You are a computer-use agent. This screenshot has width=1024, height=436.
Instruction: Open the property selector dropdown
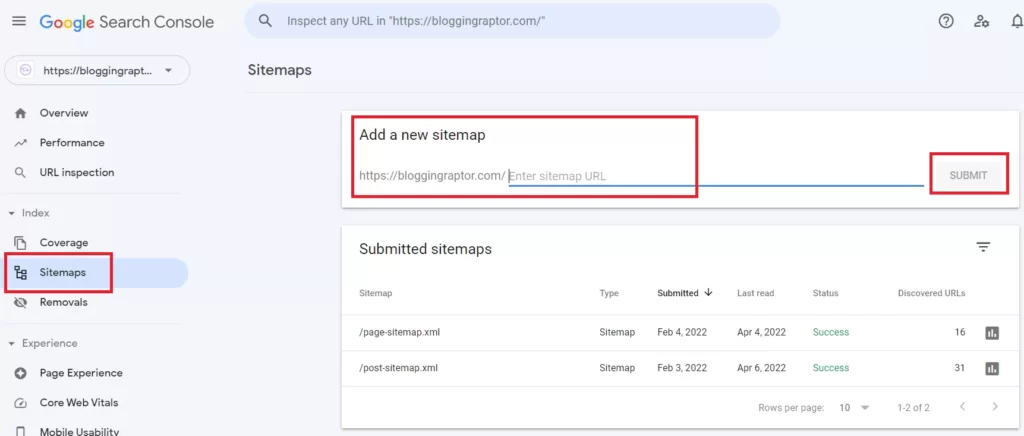[97, 70]
